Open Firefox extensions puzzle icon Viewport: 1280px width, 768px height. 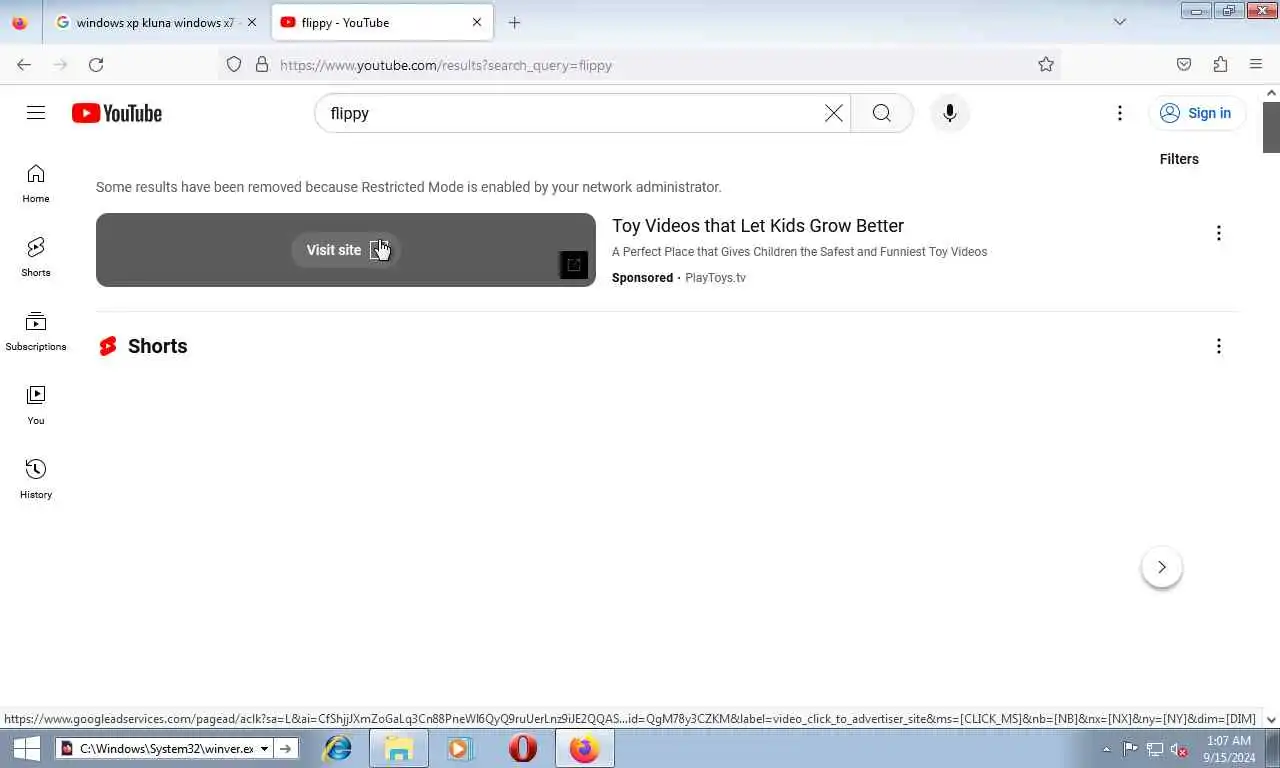pos(1220,65)
